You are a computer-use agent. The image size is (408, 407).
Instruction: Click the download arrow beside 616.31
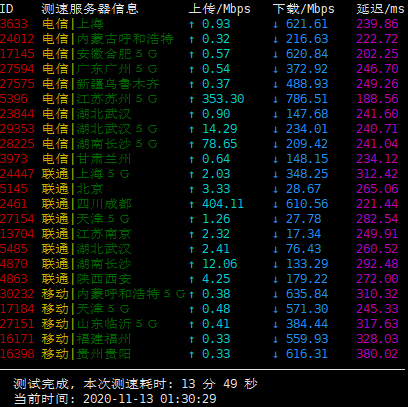[x=275, y=354]
